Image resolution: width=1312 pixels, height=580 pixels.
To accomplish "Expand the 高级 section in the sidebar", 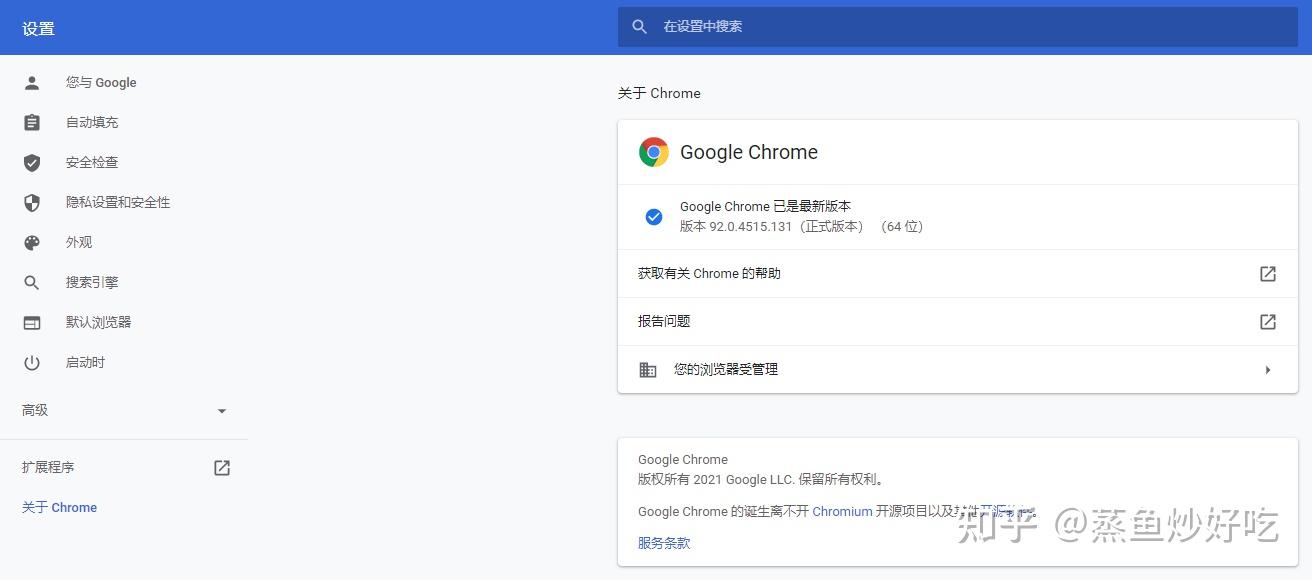I will click(221, 410).
